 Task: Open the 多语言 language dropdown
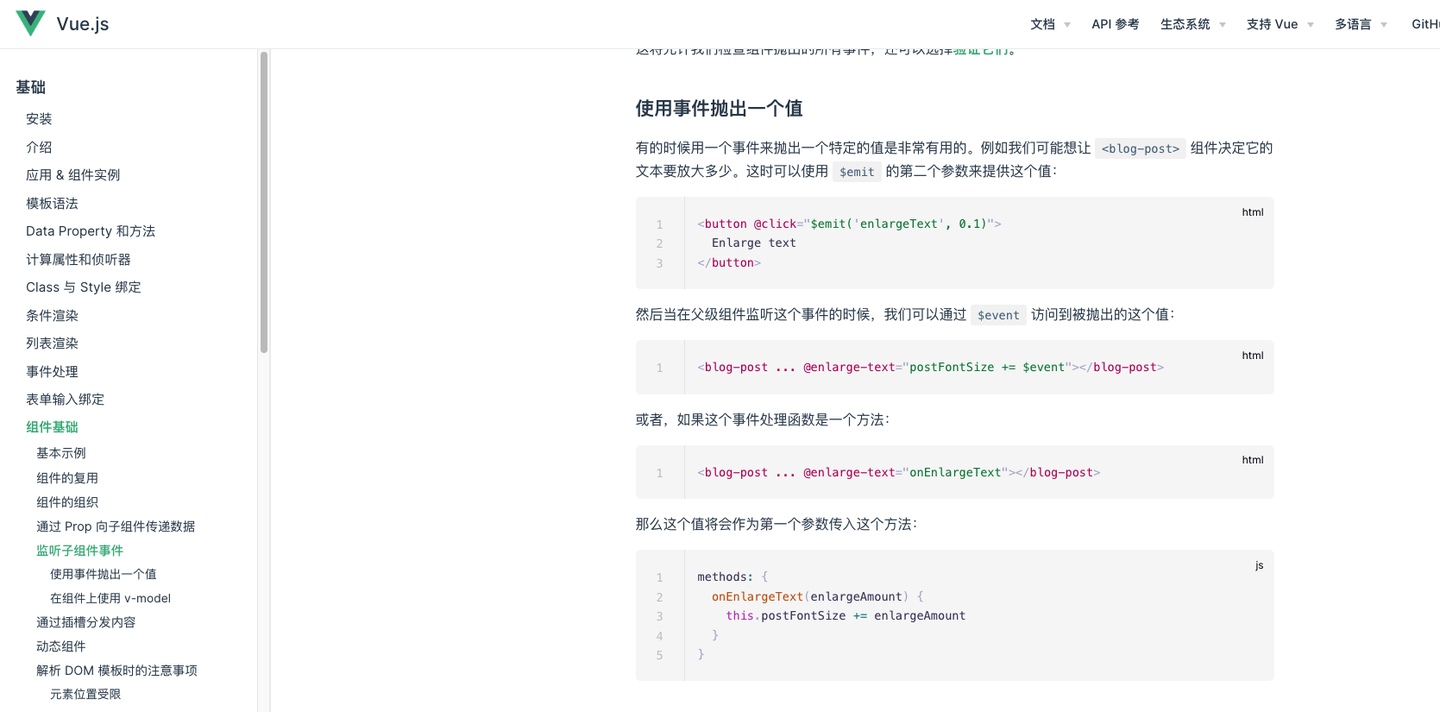1361,24
